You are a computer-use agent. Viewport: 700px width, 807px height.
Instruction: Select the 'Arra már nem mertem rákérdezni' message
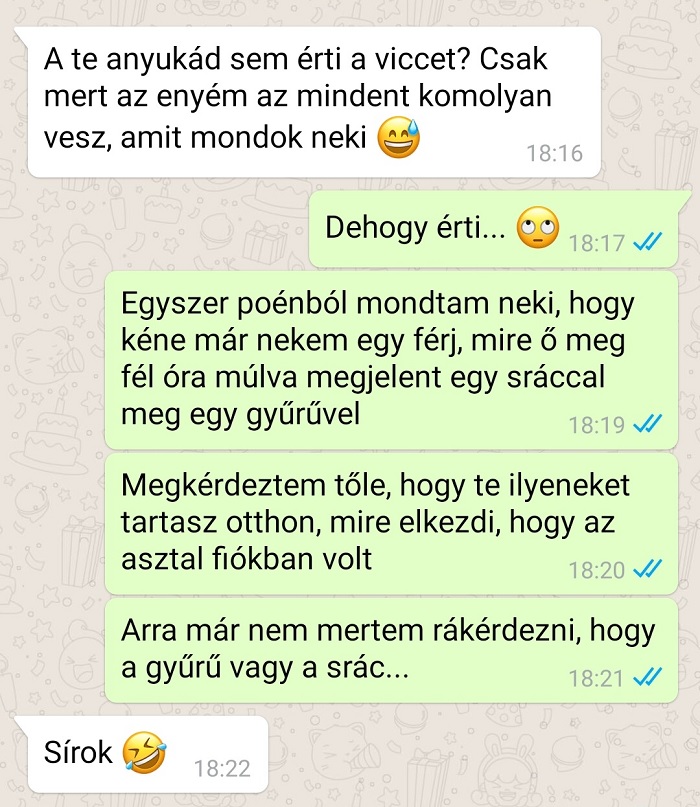pos(391,651)
